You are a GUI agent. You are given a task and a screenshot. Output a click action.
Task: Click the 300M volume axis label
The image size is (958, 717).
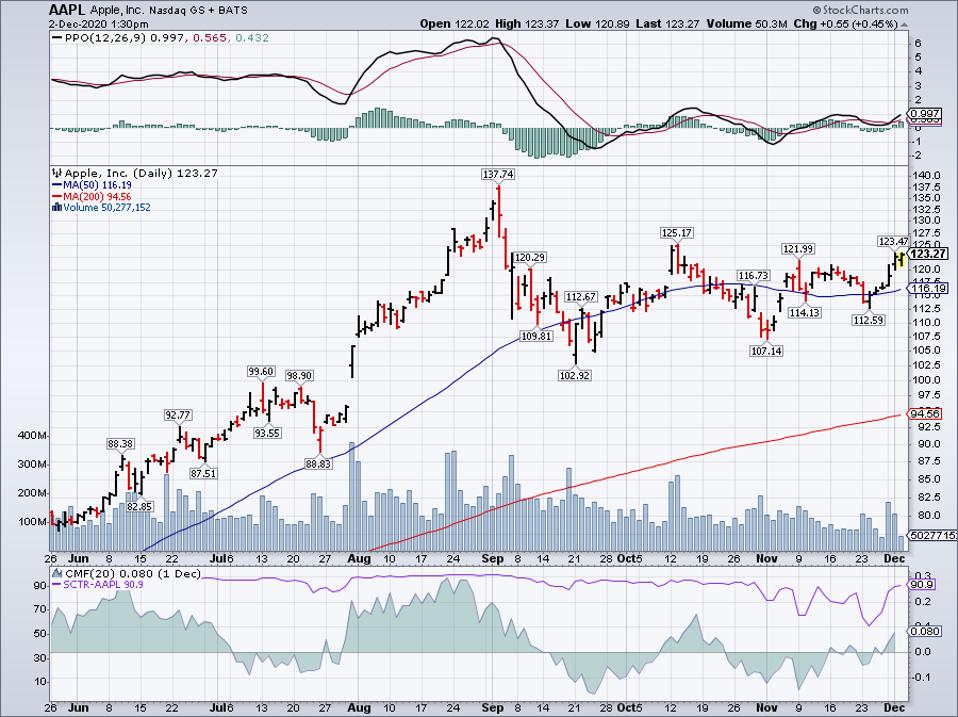(x=34, y=464)
